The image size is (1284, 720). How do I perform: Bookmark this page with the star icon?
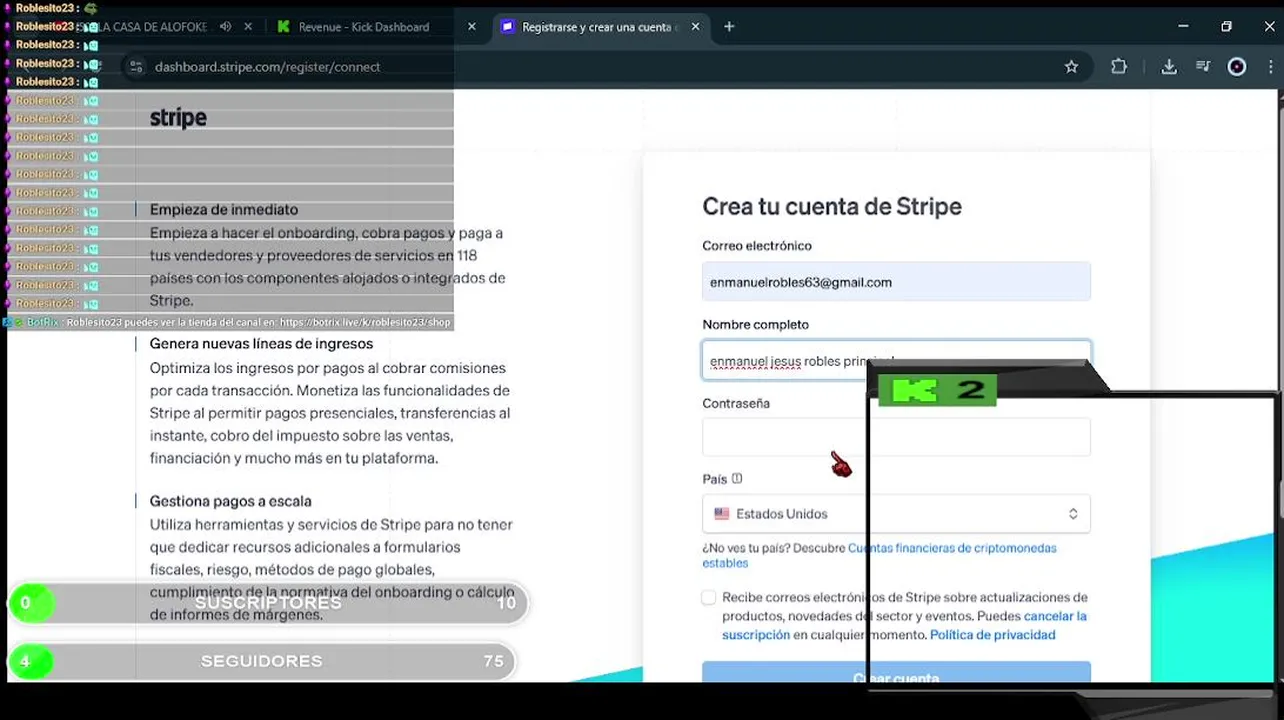click(x=1071, y=67)
